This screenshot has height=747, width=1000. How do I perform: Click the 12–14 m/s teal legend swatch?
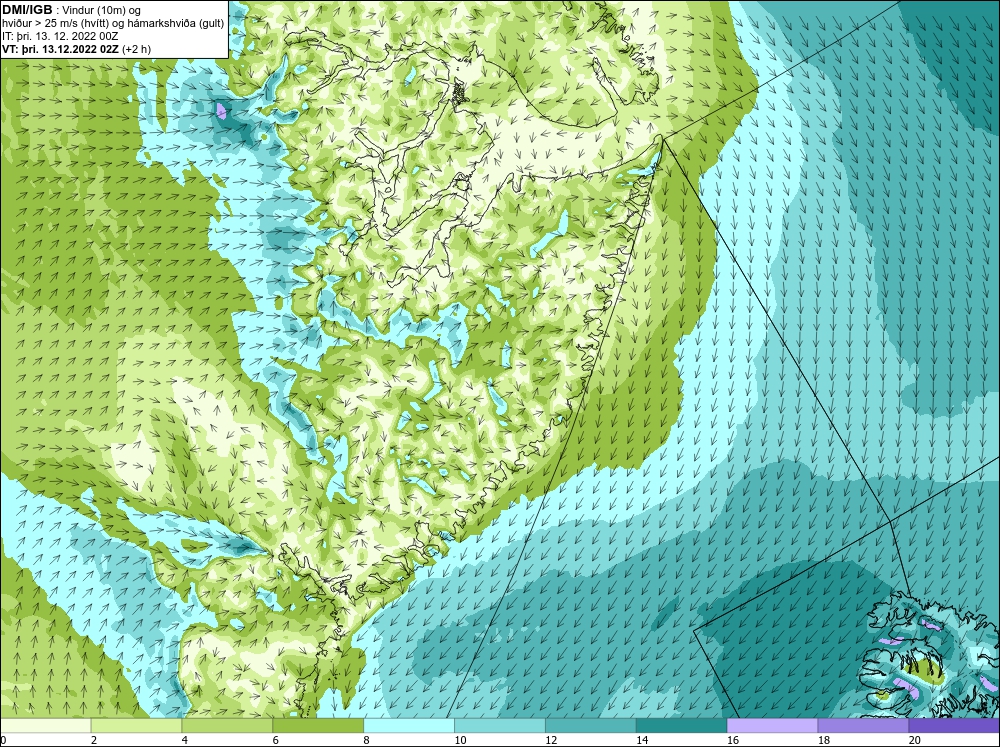[591, 726]
